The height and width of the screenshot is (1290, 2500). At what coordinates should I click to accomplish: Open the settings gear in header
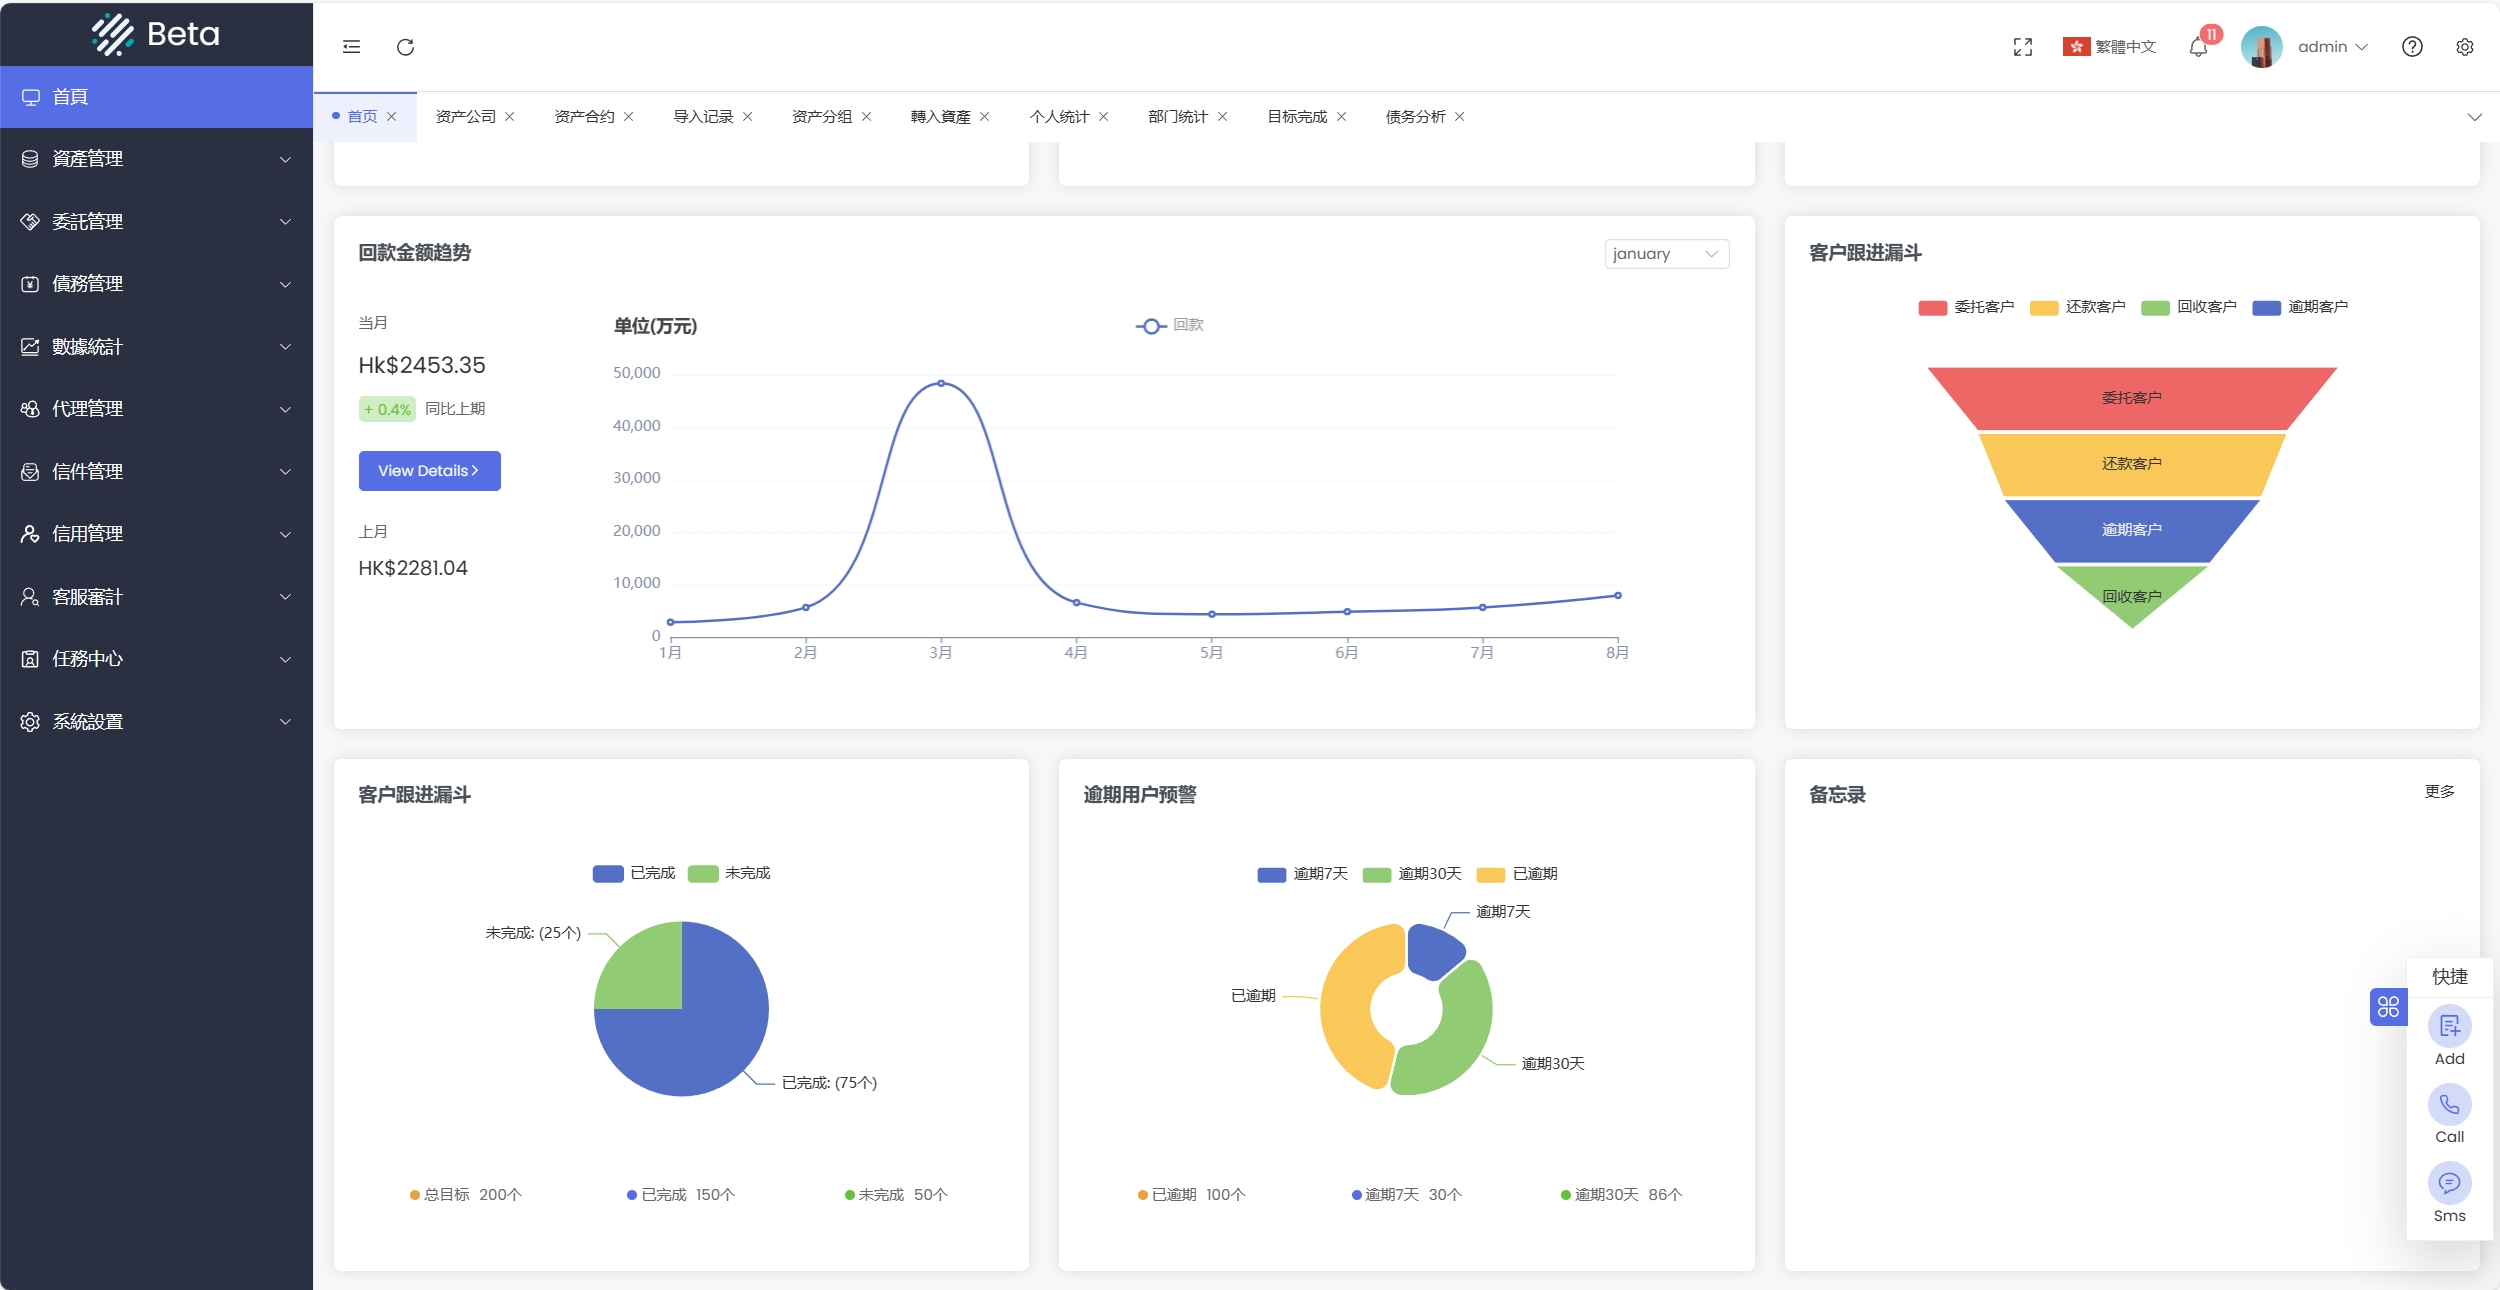pyautogui.click(x=2464, y=47)
